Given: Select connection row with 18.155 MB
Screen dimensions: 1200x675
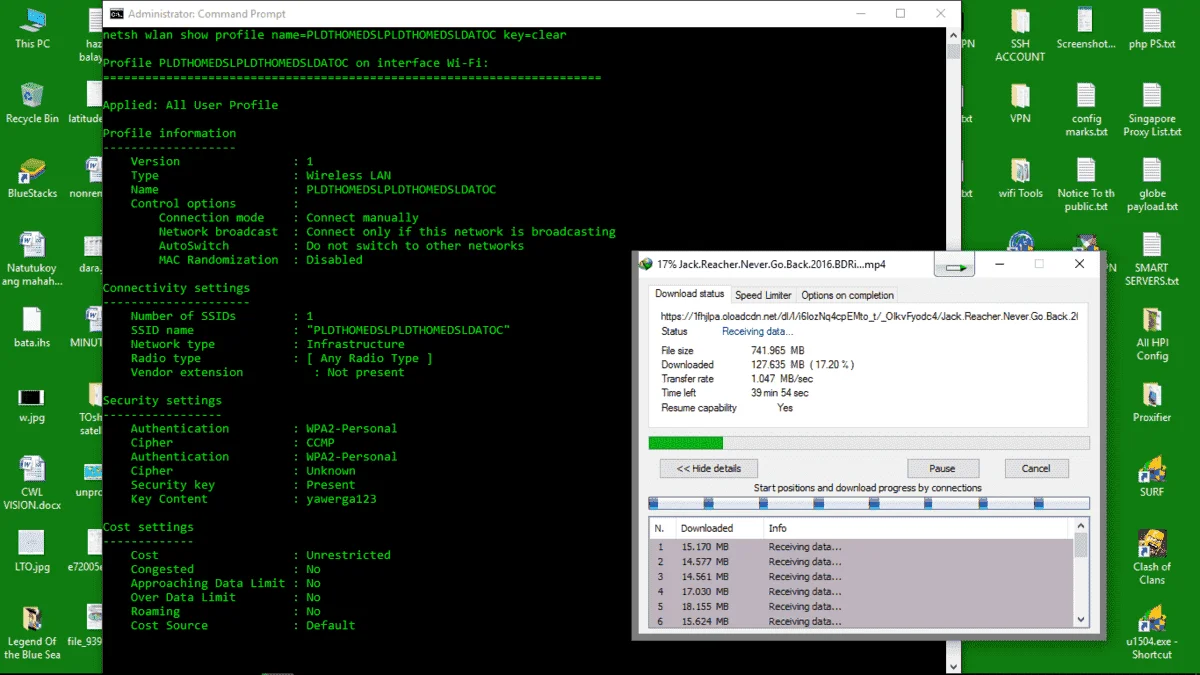Looking at the screenshot, I should click(x=861, y=607).
